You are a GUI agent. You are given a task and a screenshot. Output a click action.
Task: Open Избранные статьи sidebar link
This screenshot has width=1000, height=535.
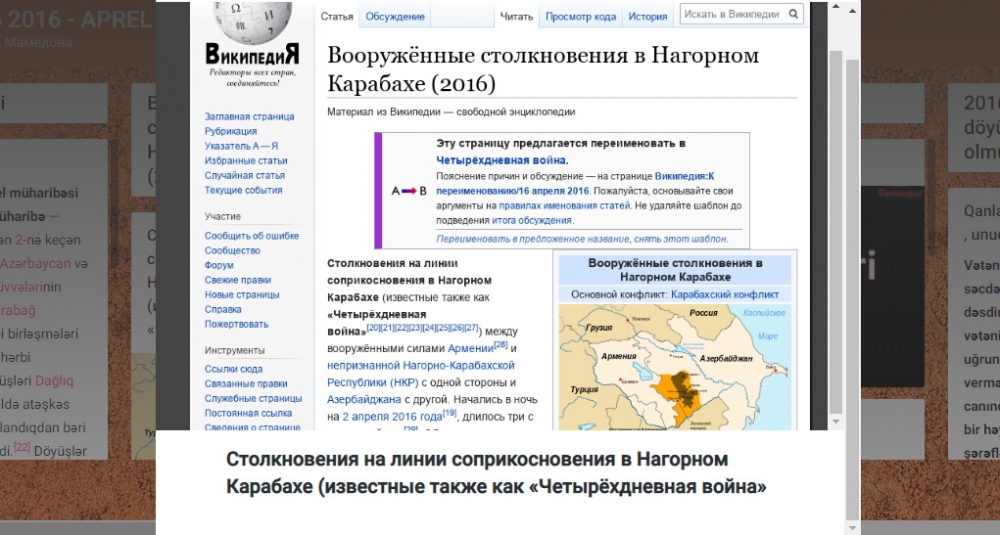click(246, 161)
